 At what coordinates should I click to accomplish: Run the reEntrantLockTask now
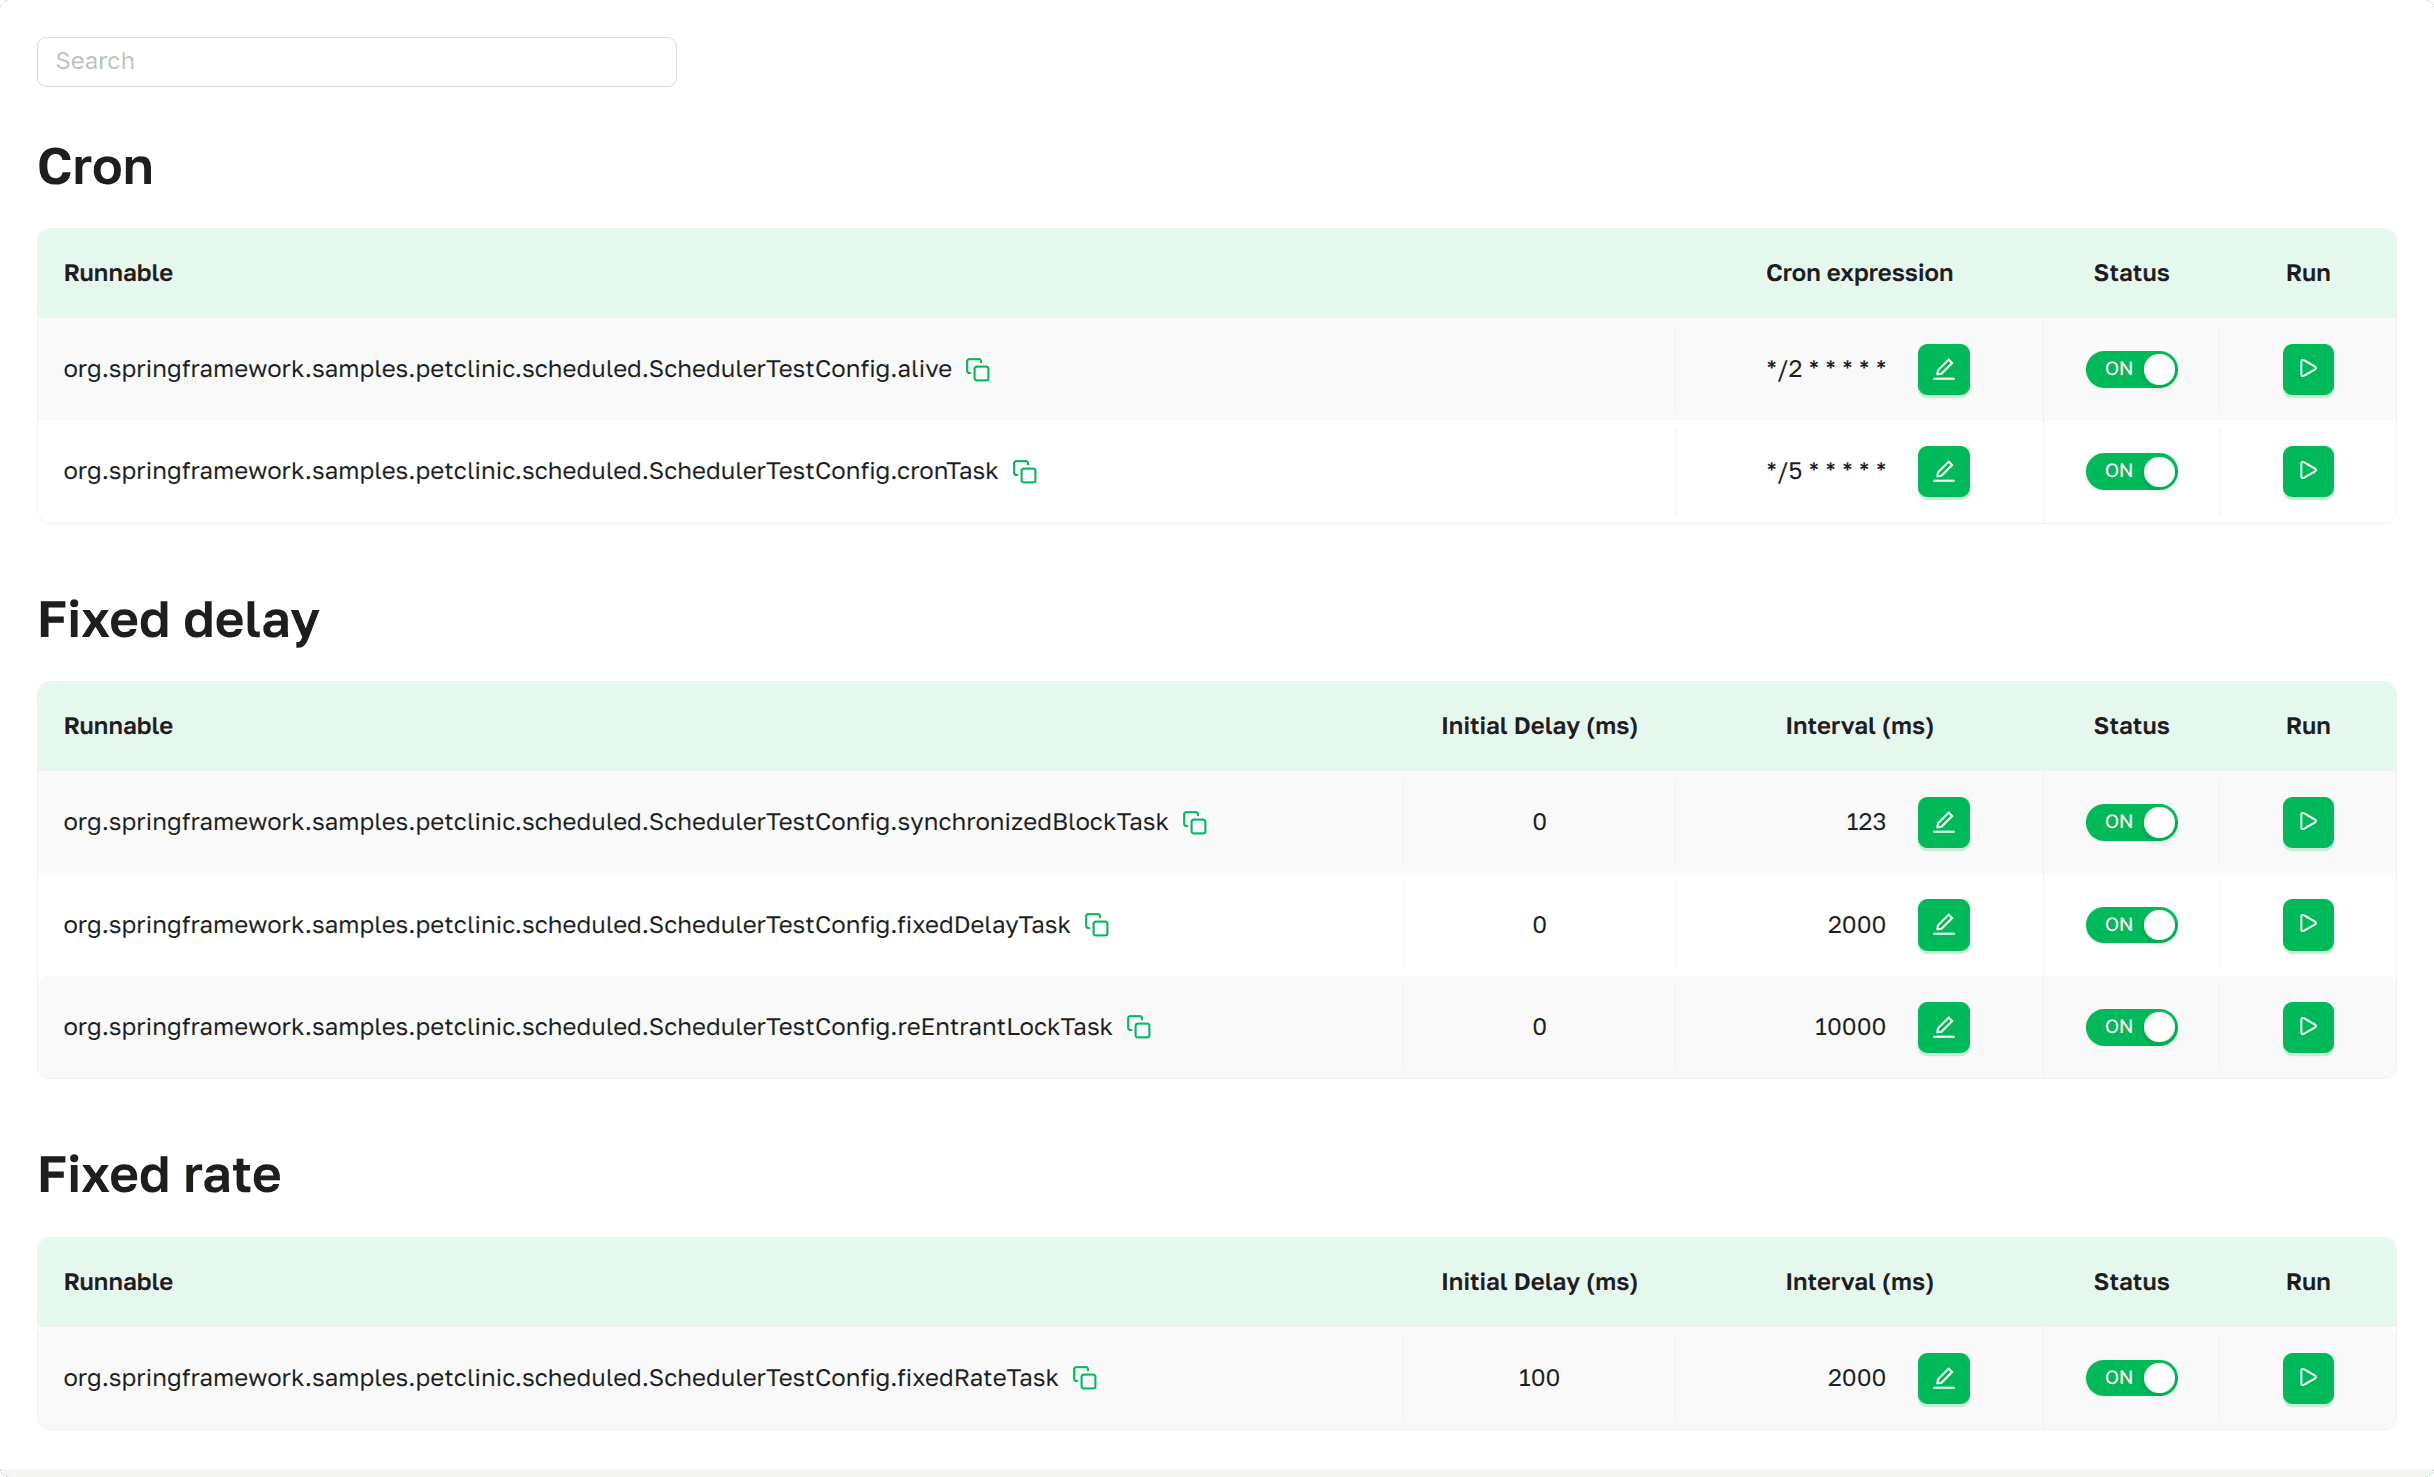click(2308, 1028)
